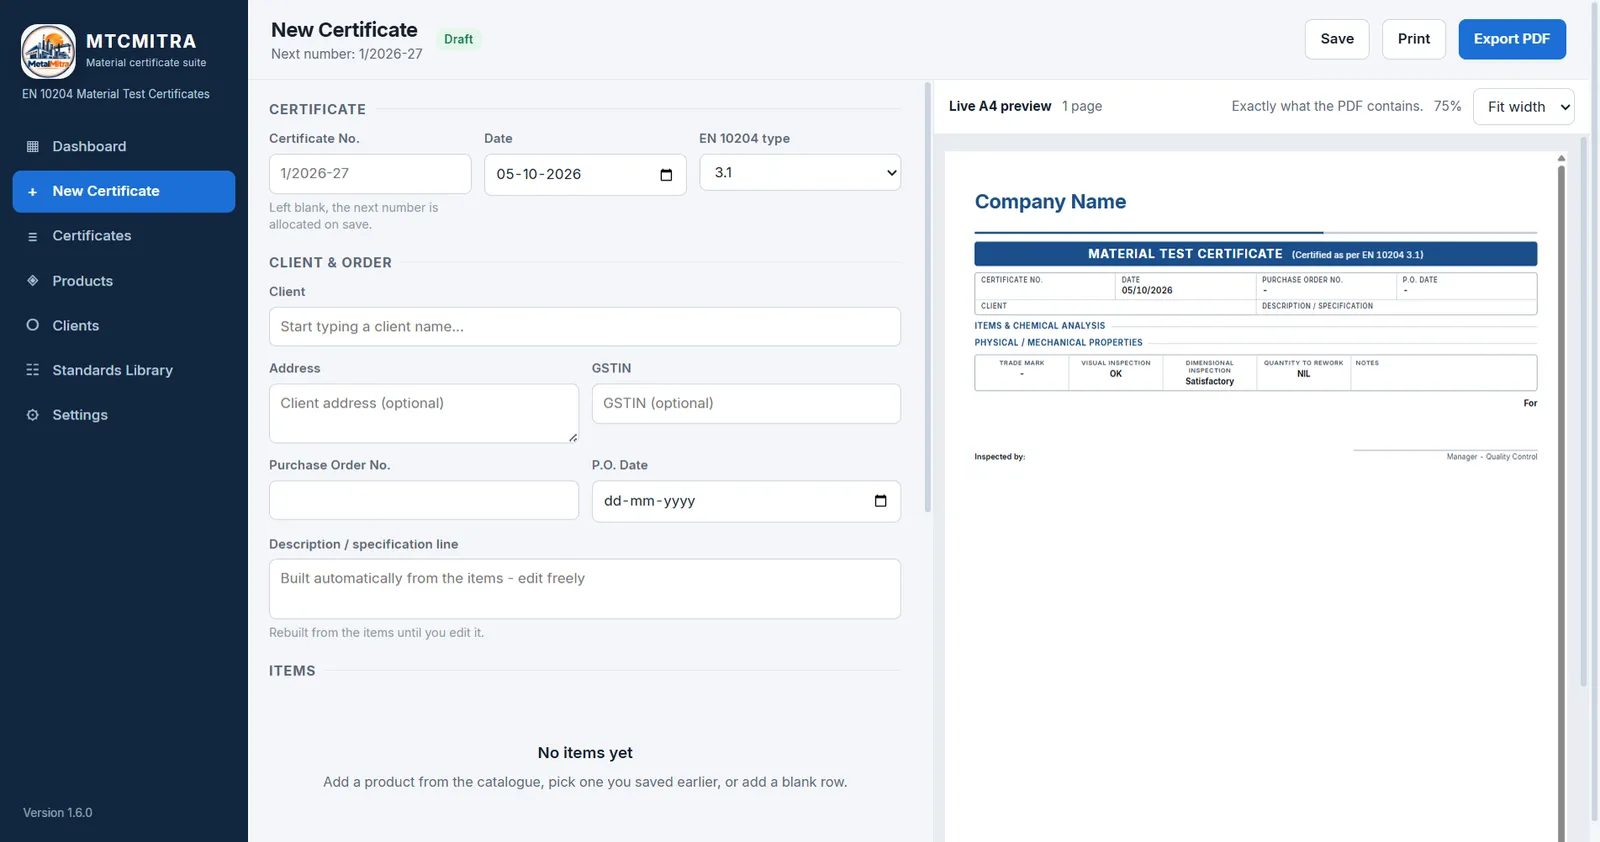Click the Purchase Order No. input field

click(424, 500)
